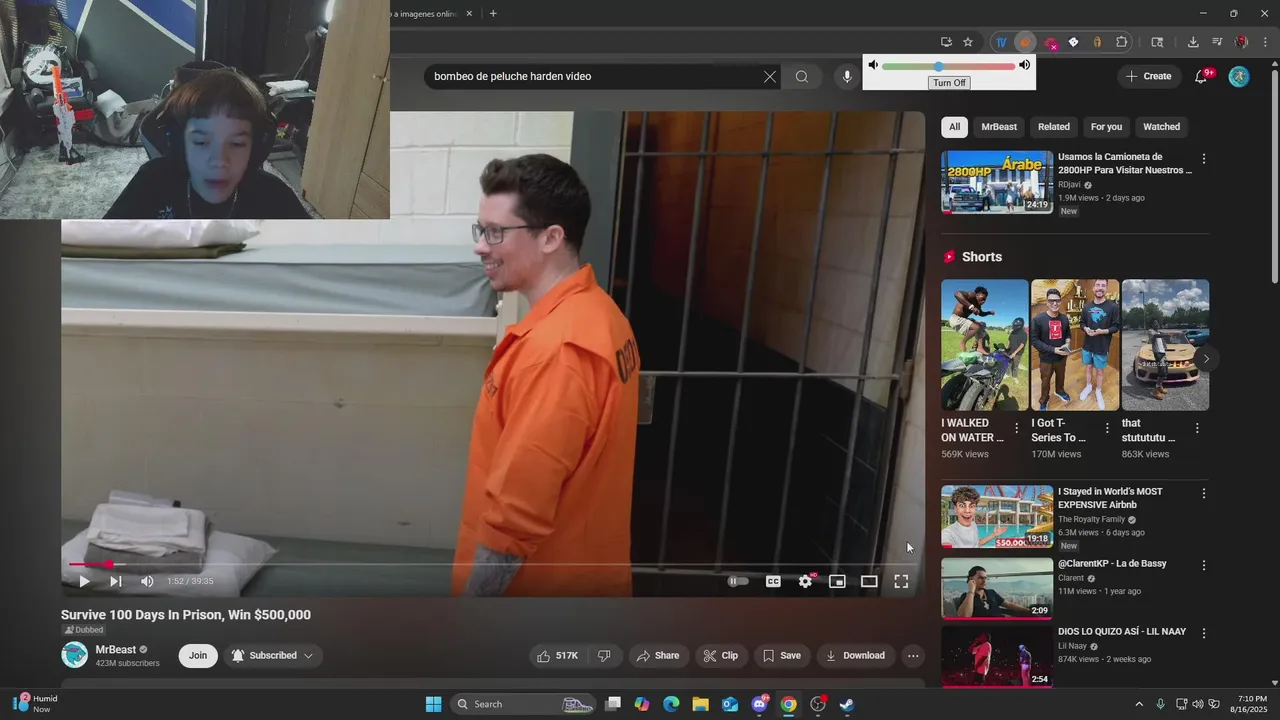Enter fullscreen video mode
Screen dimensions: 1280x720
tap(901, 581)
